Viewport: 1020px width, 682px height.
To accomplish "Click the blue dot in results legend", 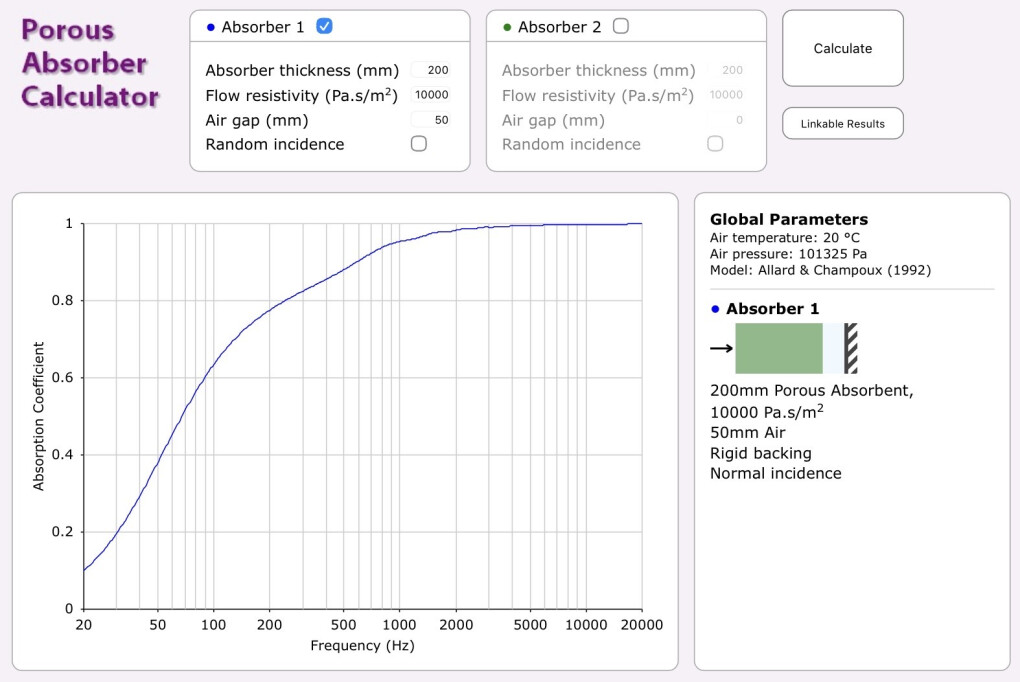I will (x=716, y=309).
